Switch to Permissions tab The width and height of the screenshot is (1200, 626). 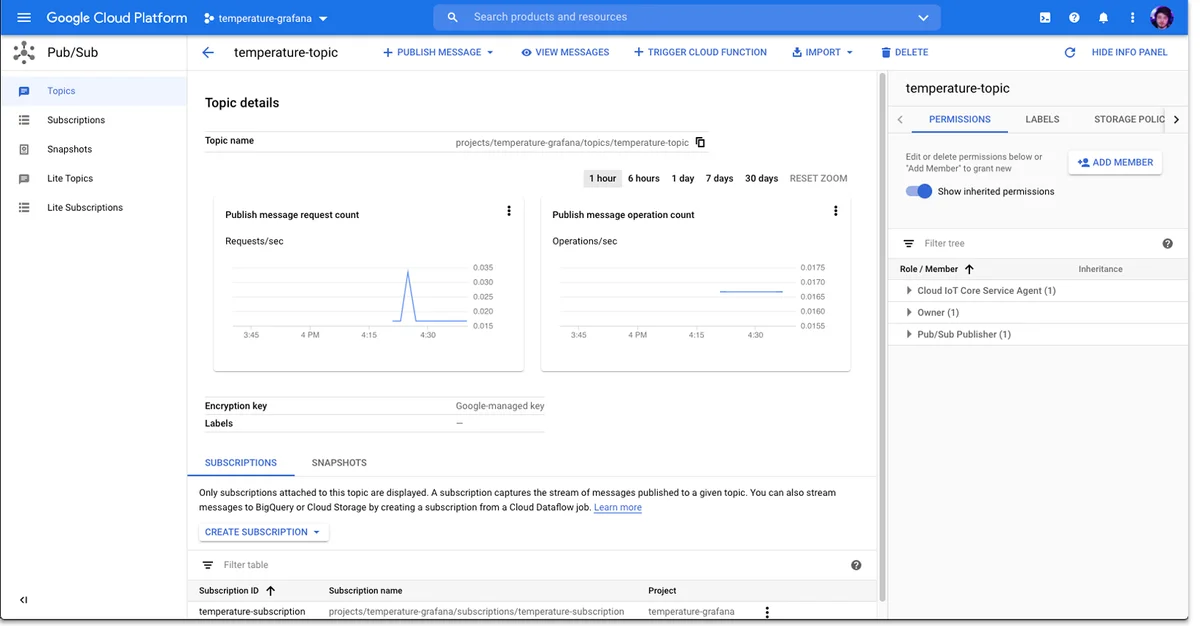[959, 119]
